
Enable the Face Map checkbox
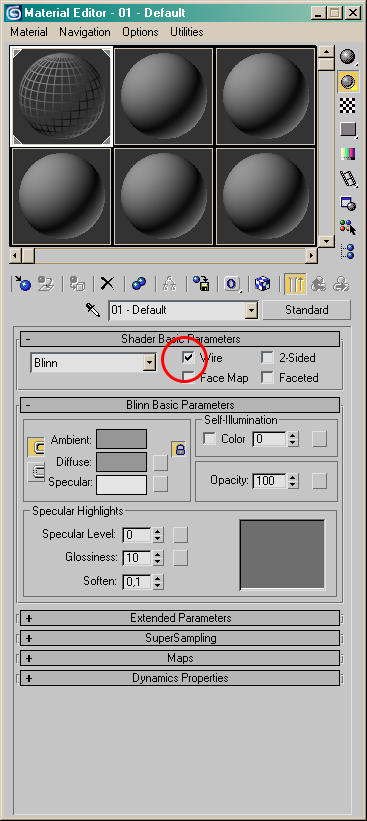point(188,378)
